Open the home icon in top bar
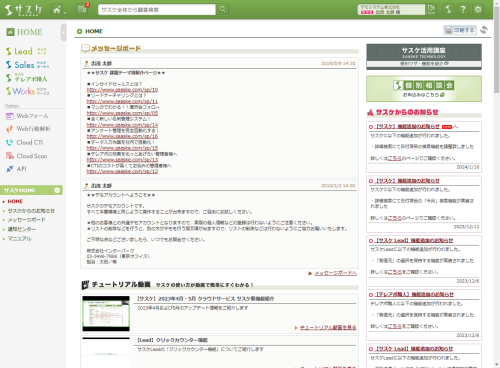Screen dimensions: 500x368 point(57,10)
